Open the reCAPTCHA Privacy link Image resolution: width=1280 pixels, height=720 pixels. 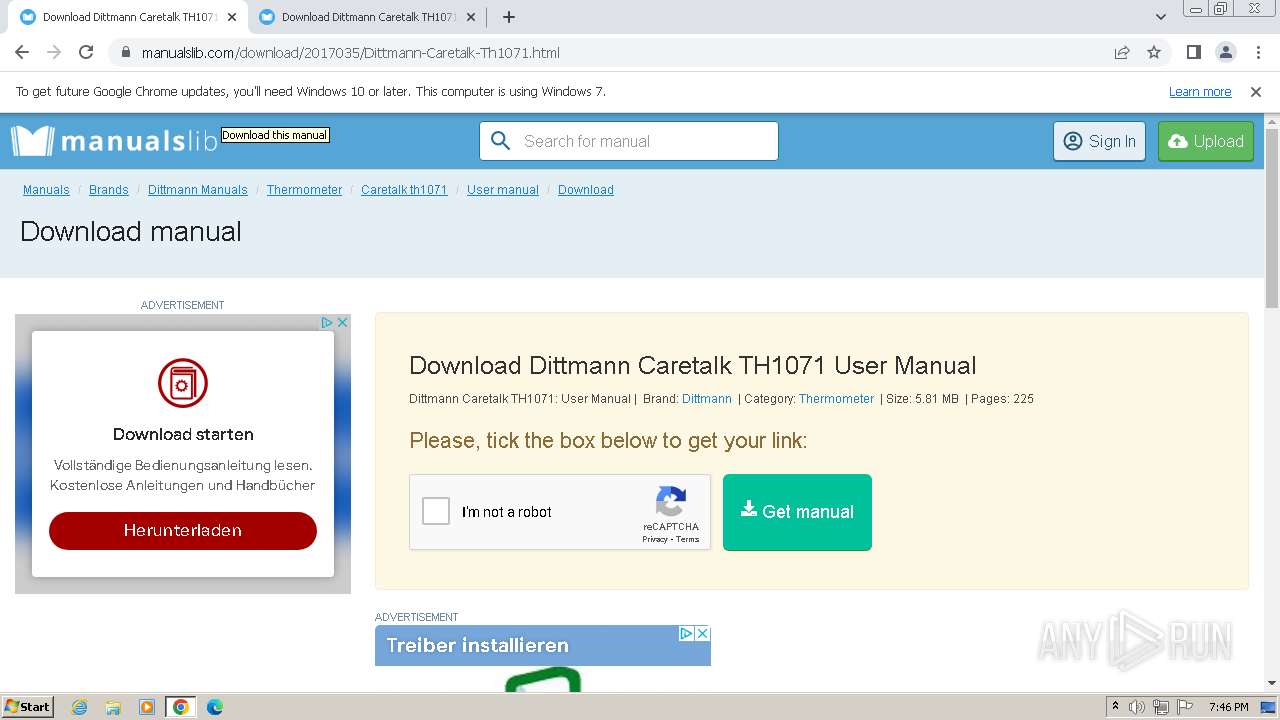pyautogui.click(x=655, y=540)
